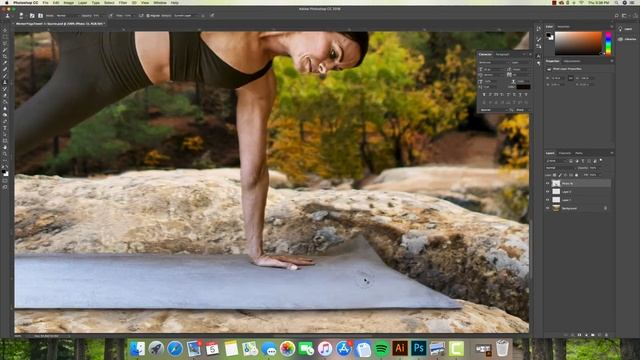Viewport: 640px width, 360px height.
Task: Open the Filter menu
Action: pos(123,2)
